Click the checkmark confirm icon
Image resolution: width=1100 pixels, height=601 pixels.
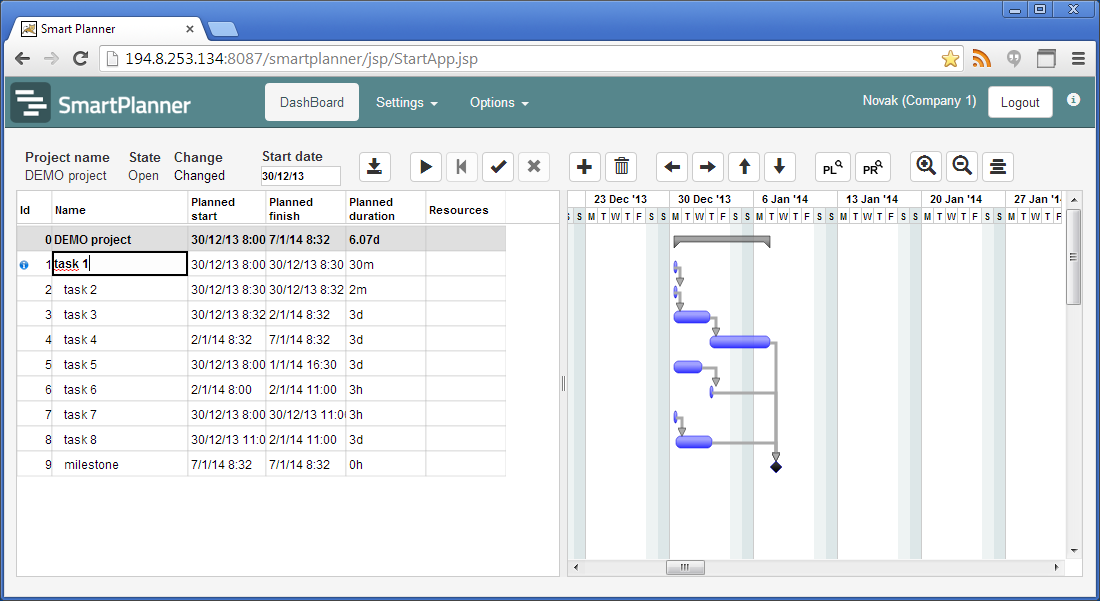pos(498,167)
